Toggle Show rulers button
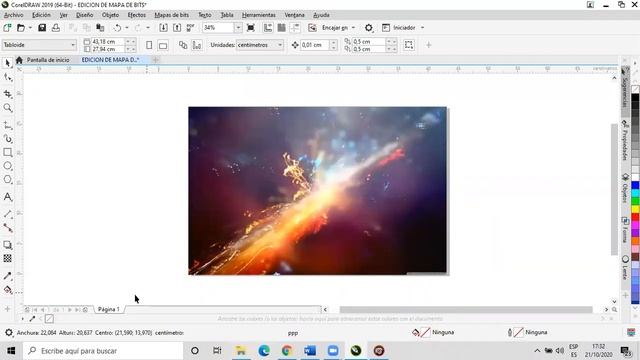This screenshot has width=640, height=360. tap(268, 28)
